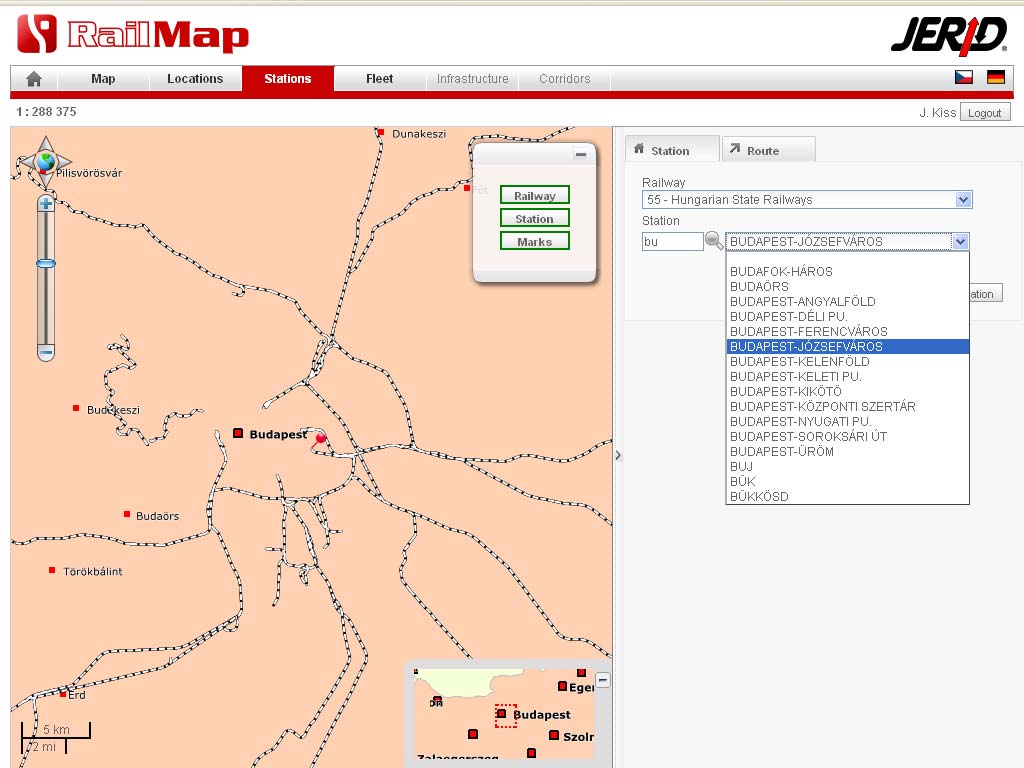The height and width of the screenshot is (768, 1024).
Task: Choose BUDAPEST-KÖZPONTI SZERTÁR entry
Action: (x=847, y=407)
